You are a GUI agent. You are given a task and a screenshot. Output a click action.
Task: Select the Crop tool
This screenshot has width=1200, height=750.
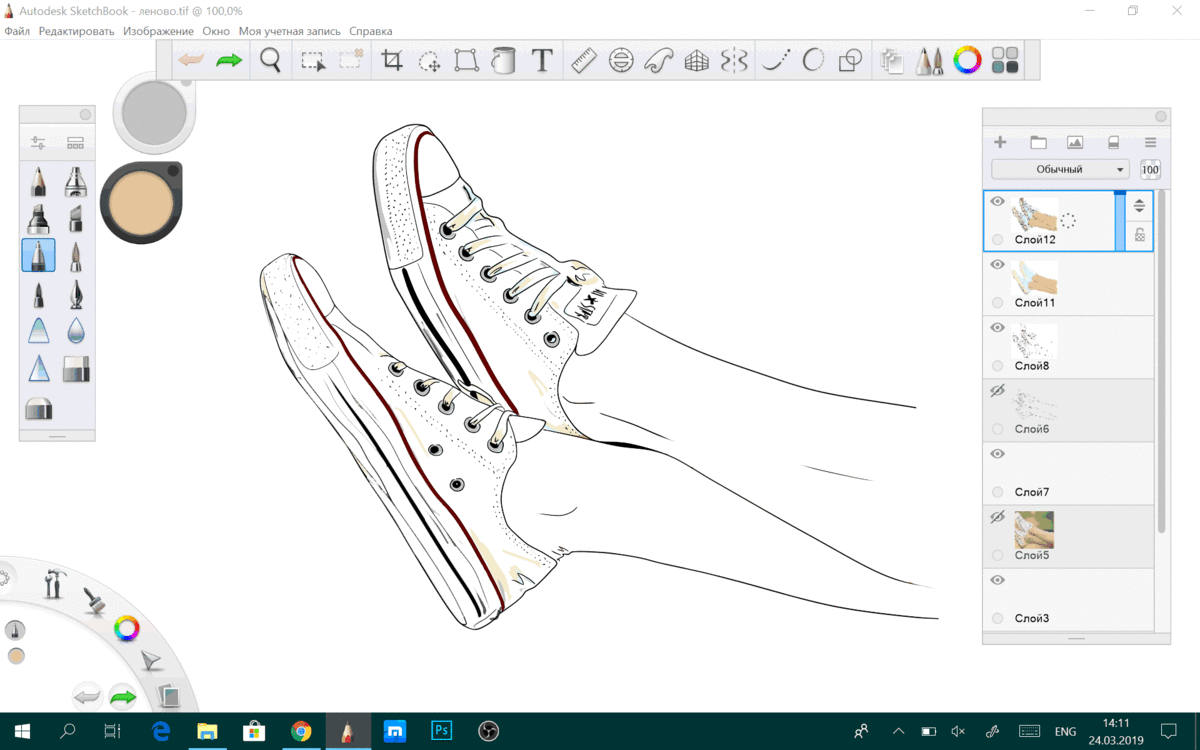392,61
